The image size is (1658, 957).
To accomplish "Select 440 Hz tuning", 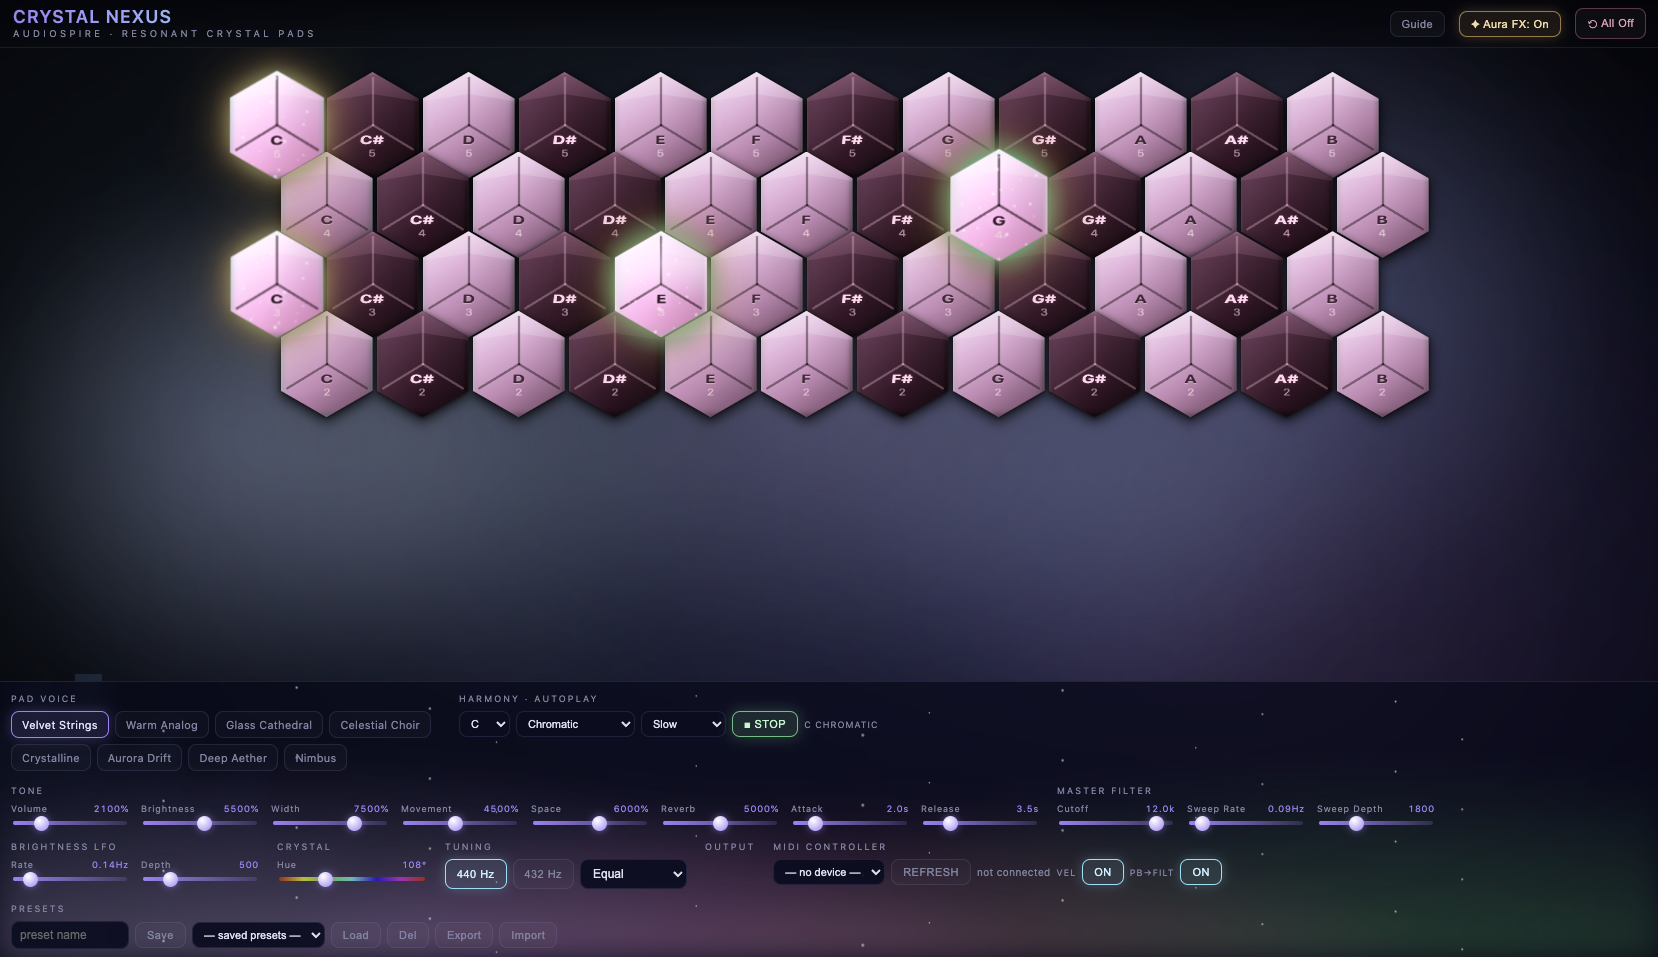I will point(476,874).
